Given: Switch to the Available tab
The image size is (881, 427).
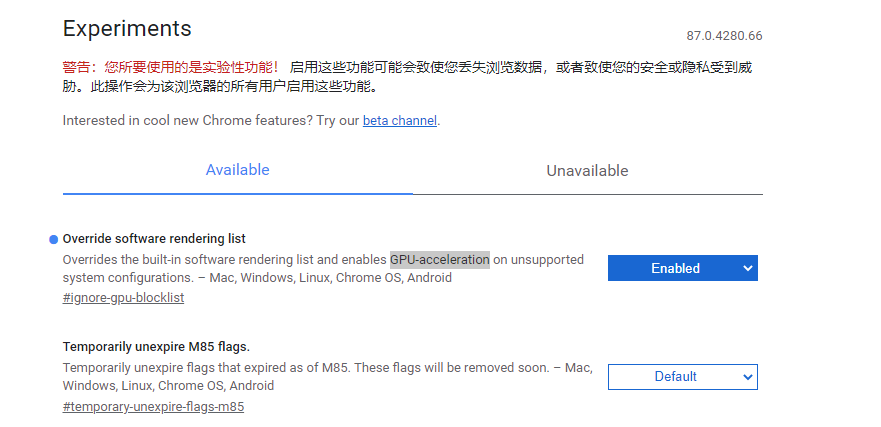Looking at the screenshot, I should (x=237, y=170).
